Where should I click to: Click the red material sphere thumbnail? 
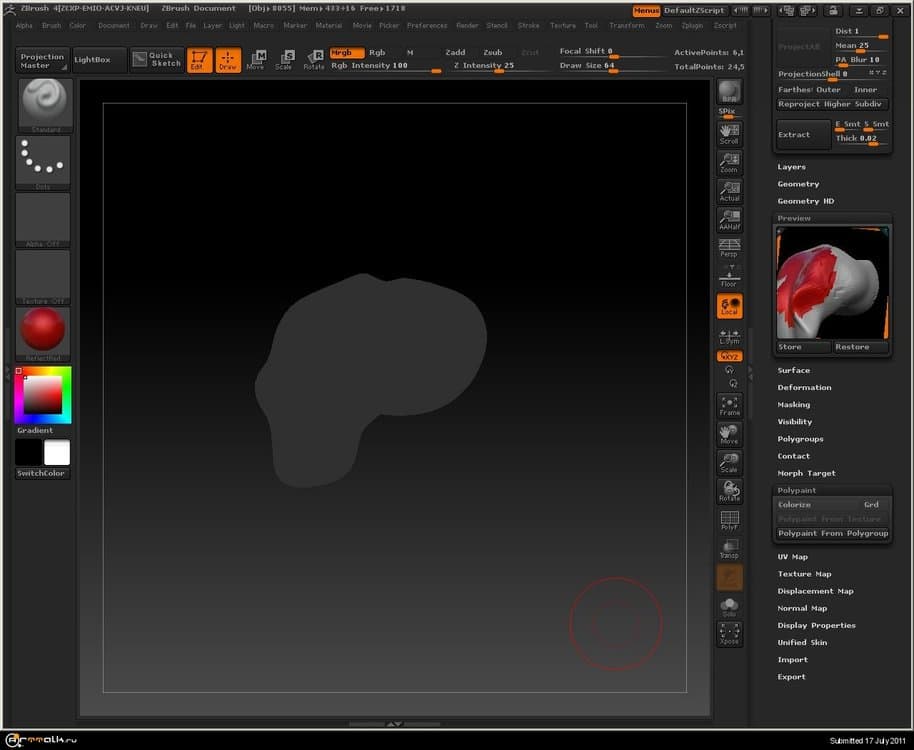click(42, 330)
